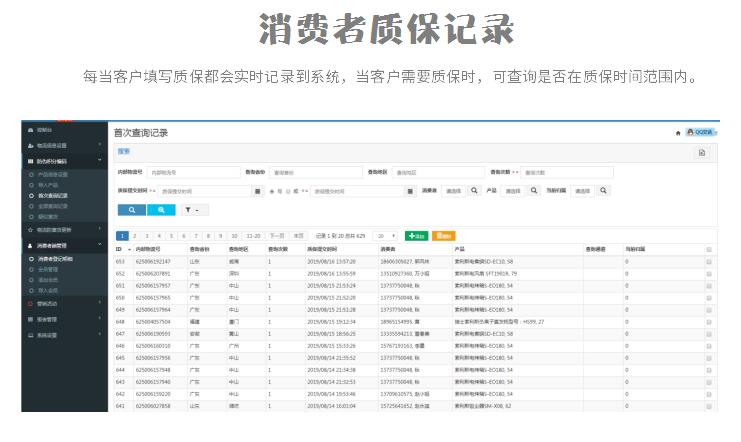Open the page size 20 dropdown
The width and height of the screenshot is (741, 442).
pyautogui.click(x=385, y=236)
